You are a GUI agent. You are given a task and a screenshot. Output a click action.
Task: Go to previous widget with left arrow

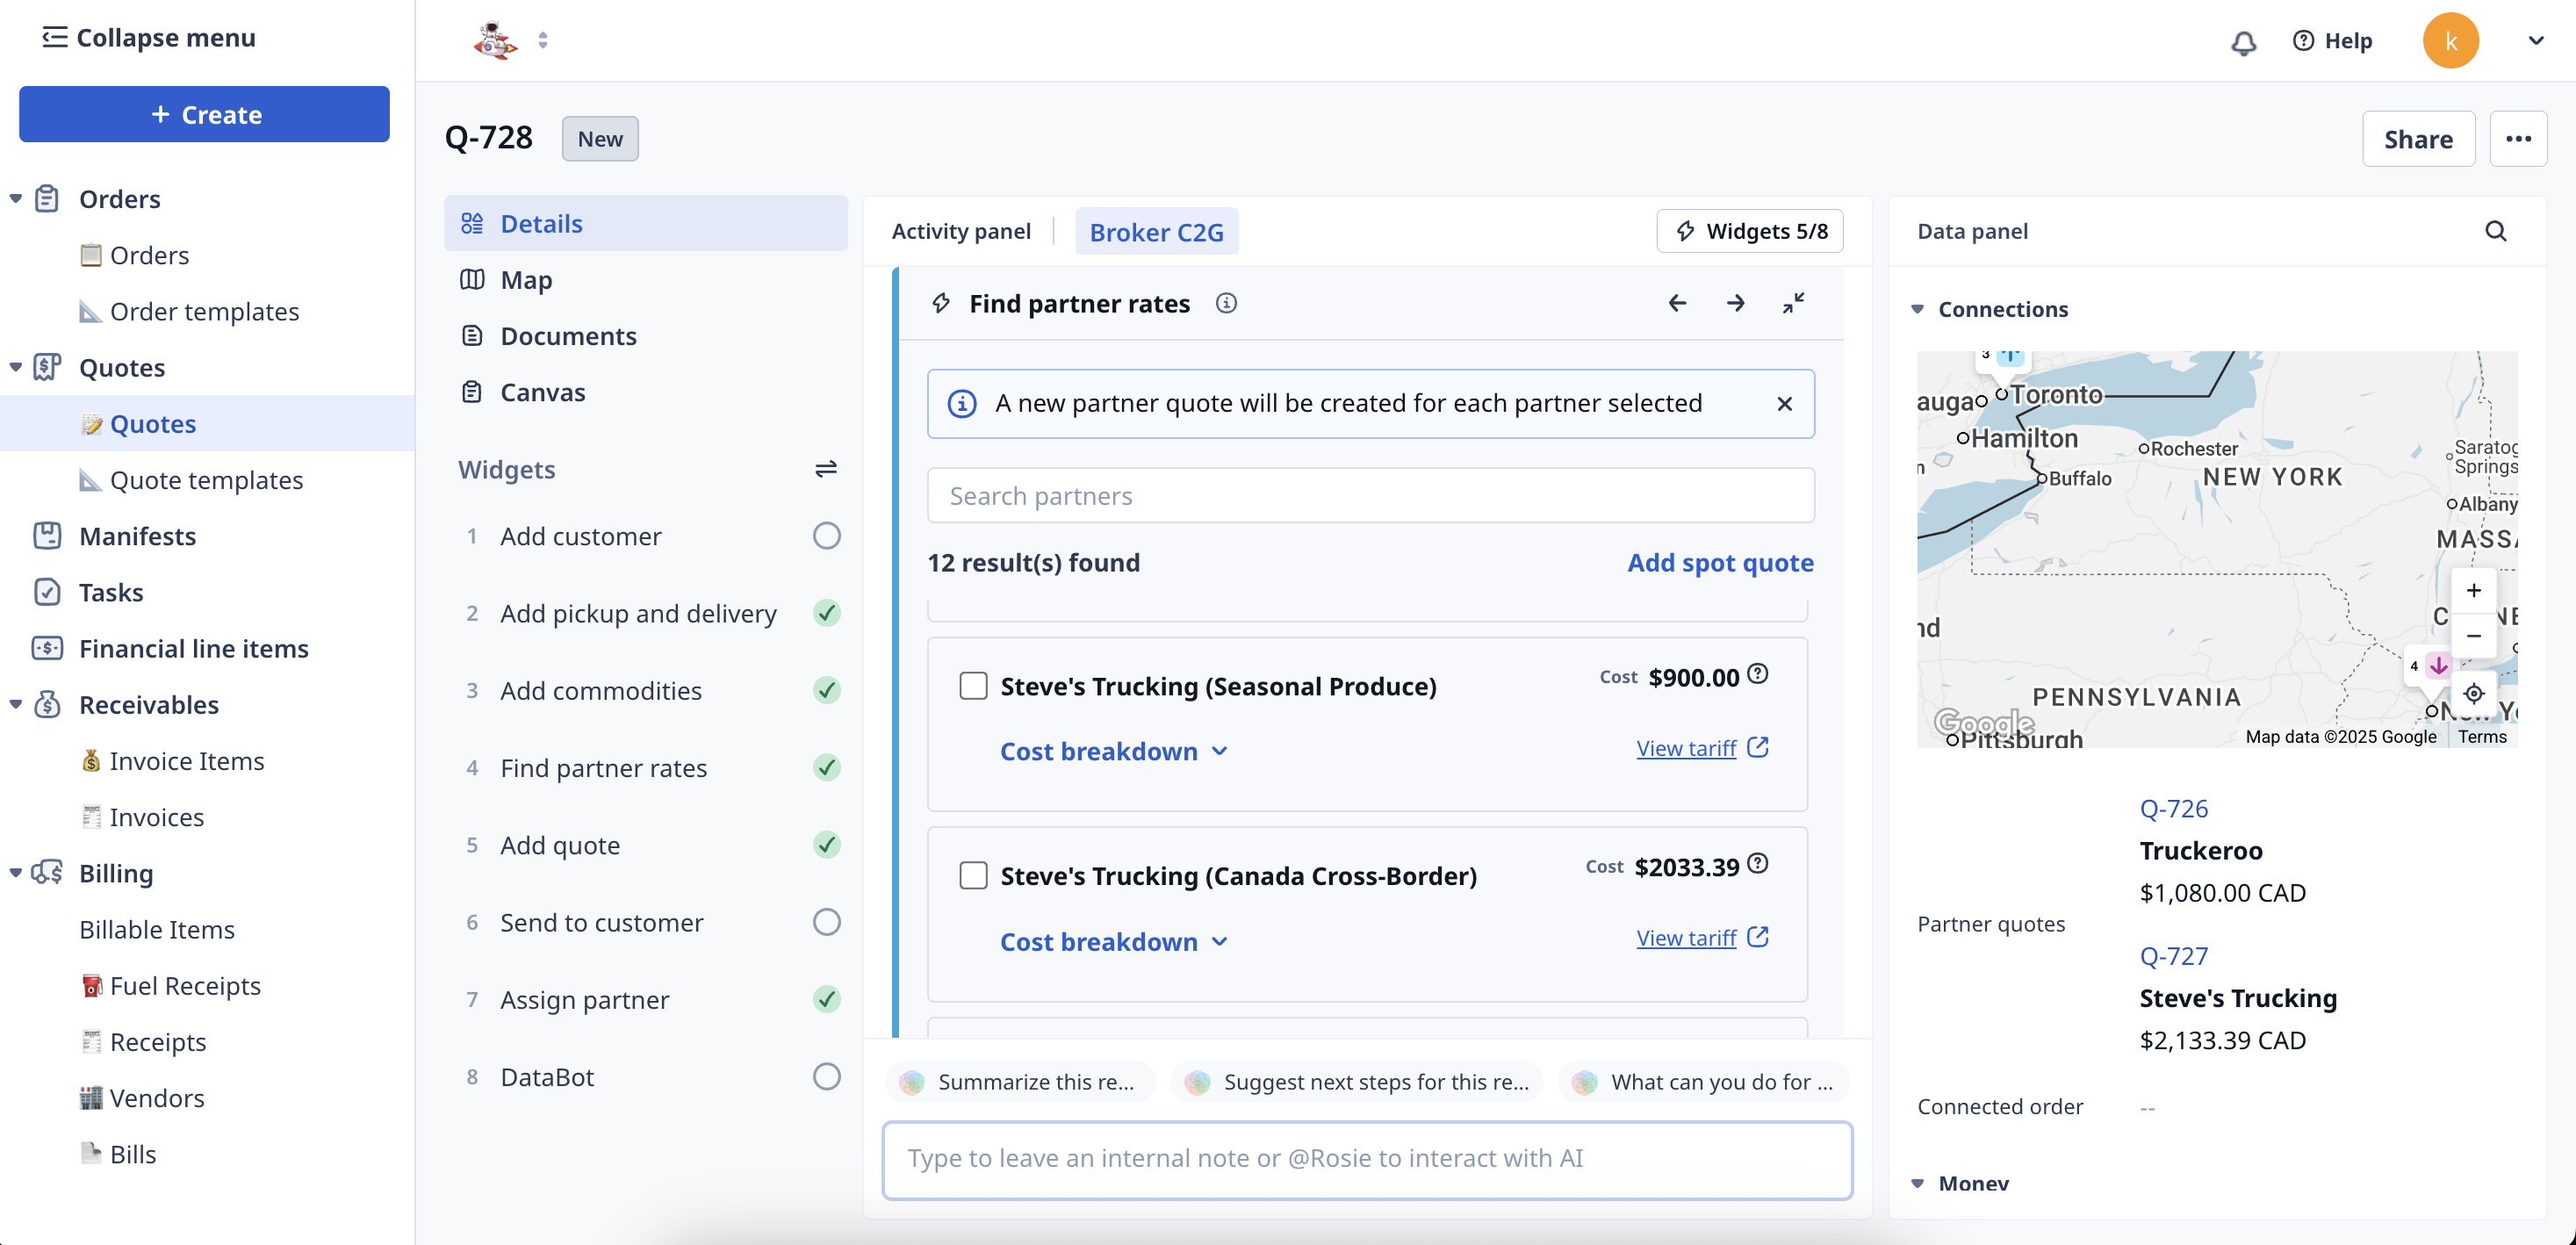tap(1677, 303)
